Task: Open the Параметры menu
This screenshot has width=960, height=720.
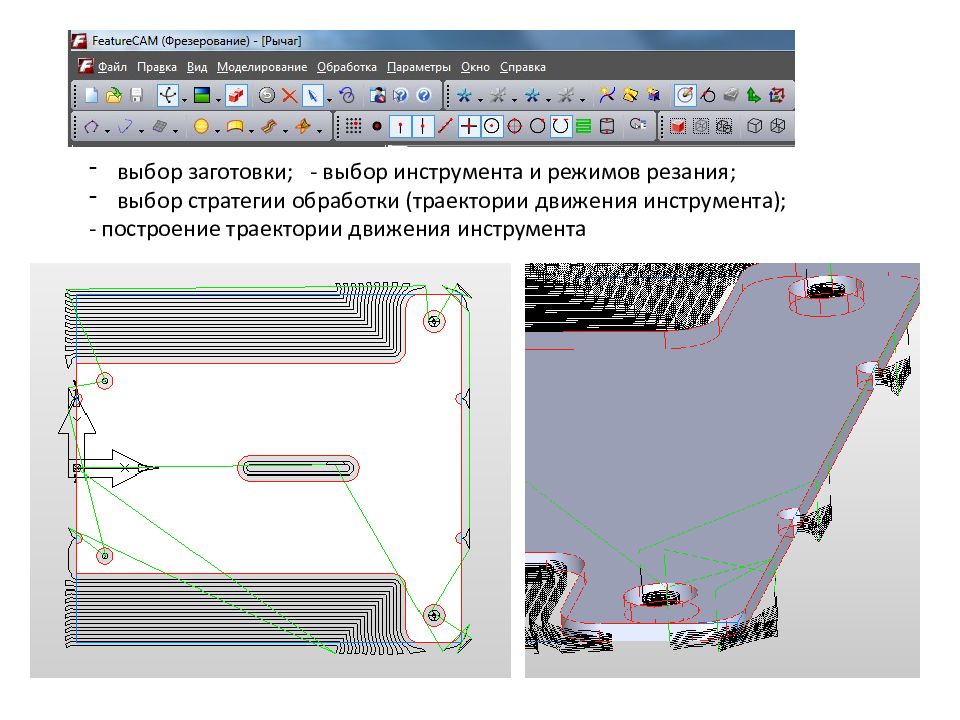Action: pyautogui.click(x=419, y=67)
